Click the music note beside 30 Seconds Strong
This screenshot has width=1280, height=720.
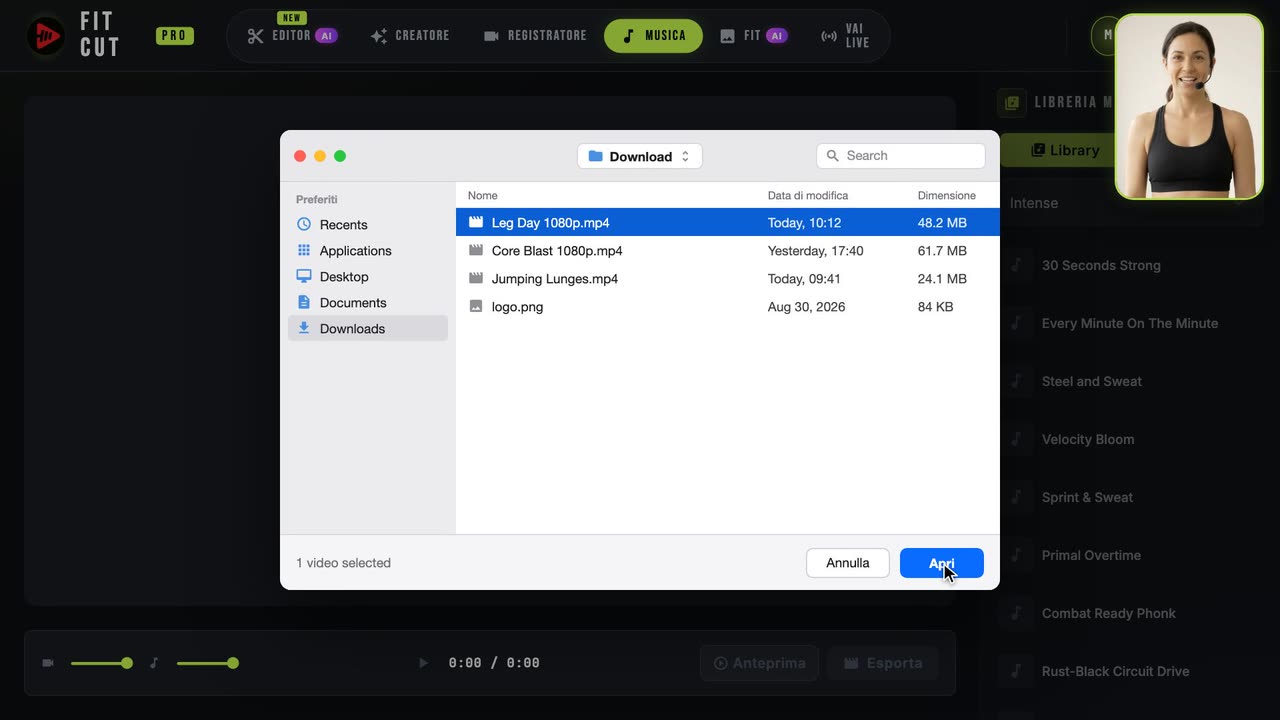1016,265
